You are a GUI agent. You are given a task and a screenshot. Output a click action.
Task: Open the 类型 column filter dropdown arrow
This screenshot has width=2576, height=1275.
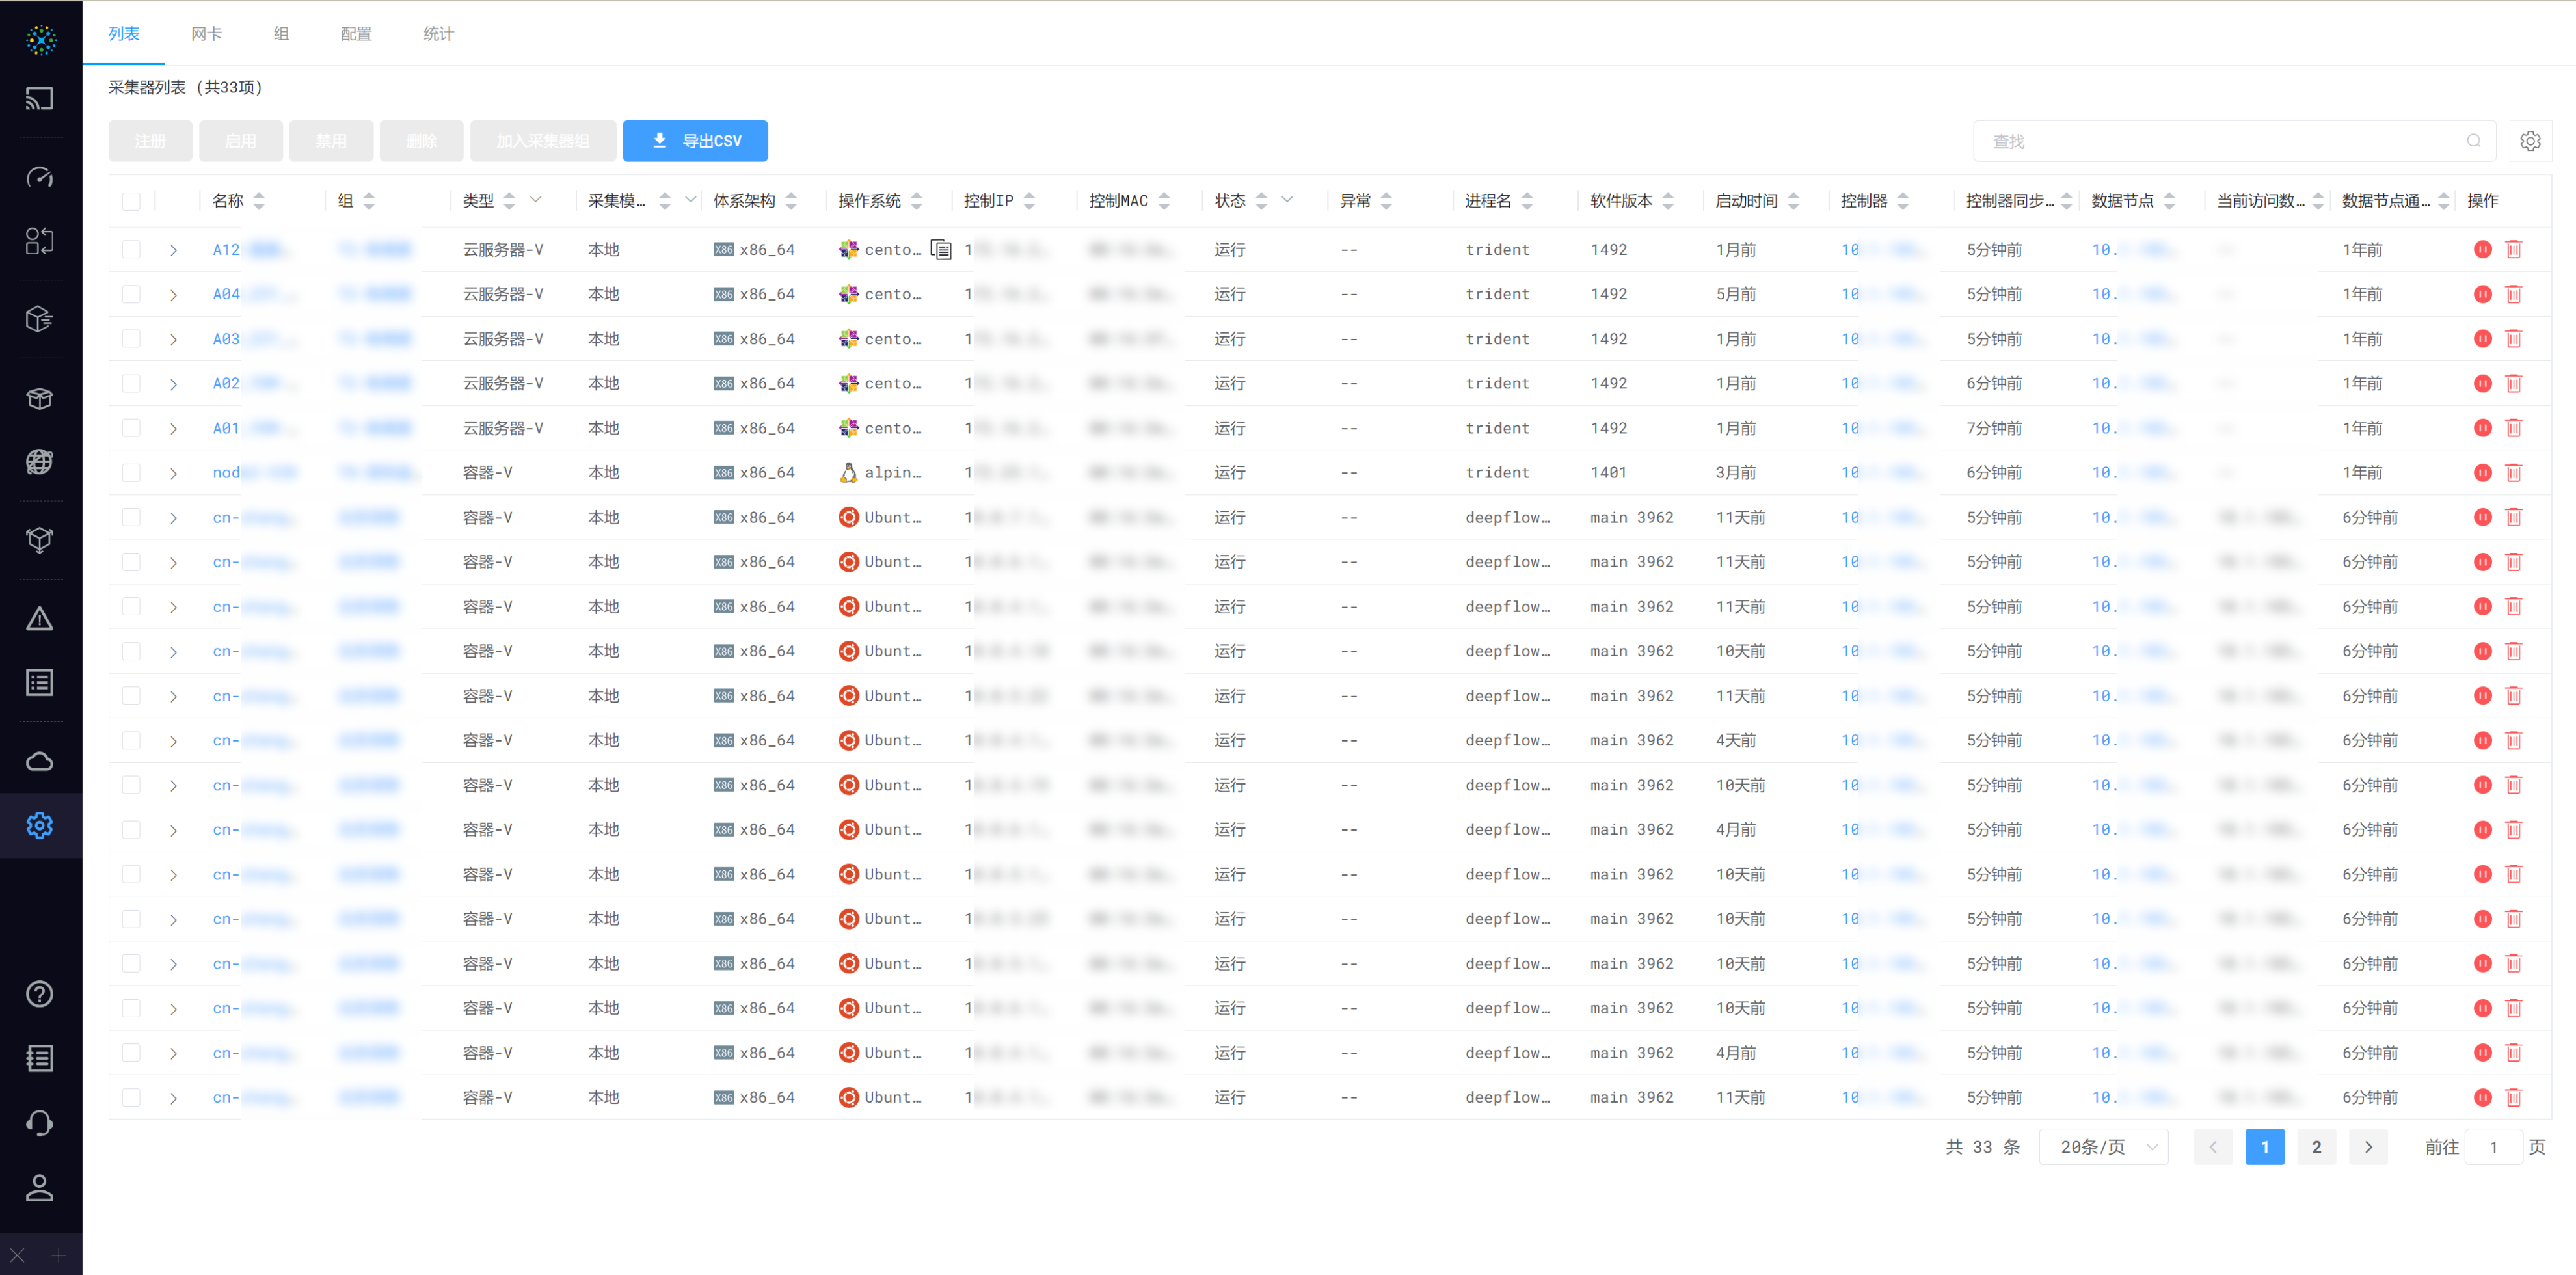[x=536, y=200]
